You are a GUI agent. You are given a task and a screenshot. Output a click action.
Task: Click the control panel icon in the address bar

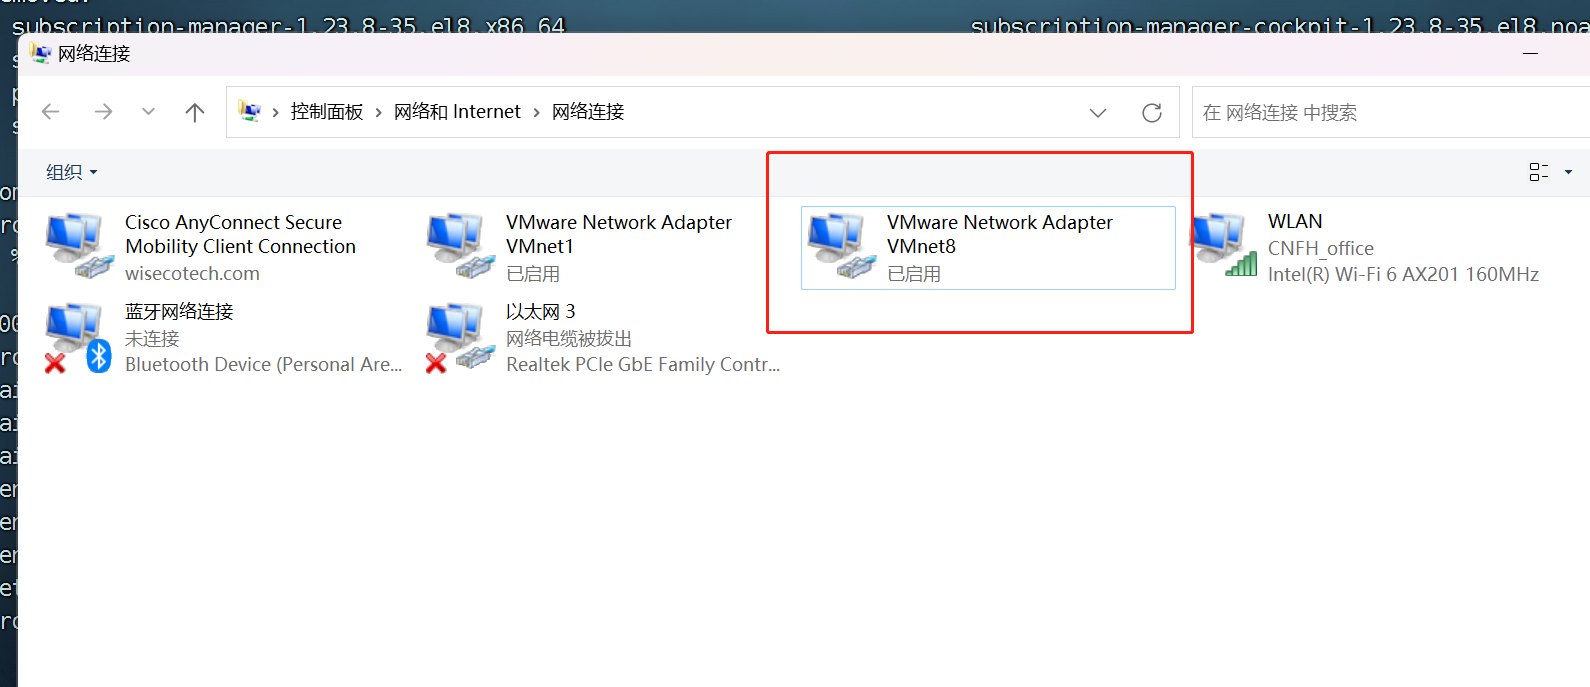[250, 112]
